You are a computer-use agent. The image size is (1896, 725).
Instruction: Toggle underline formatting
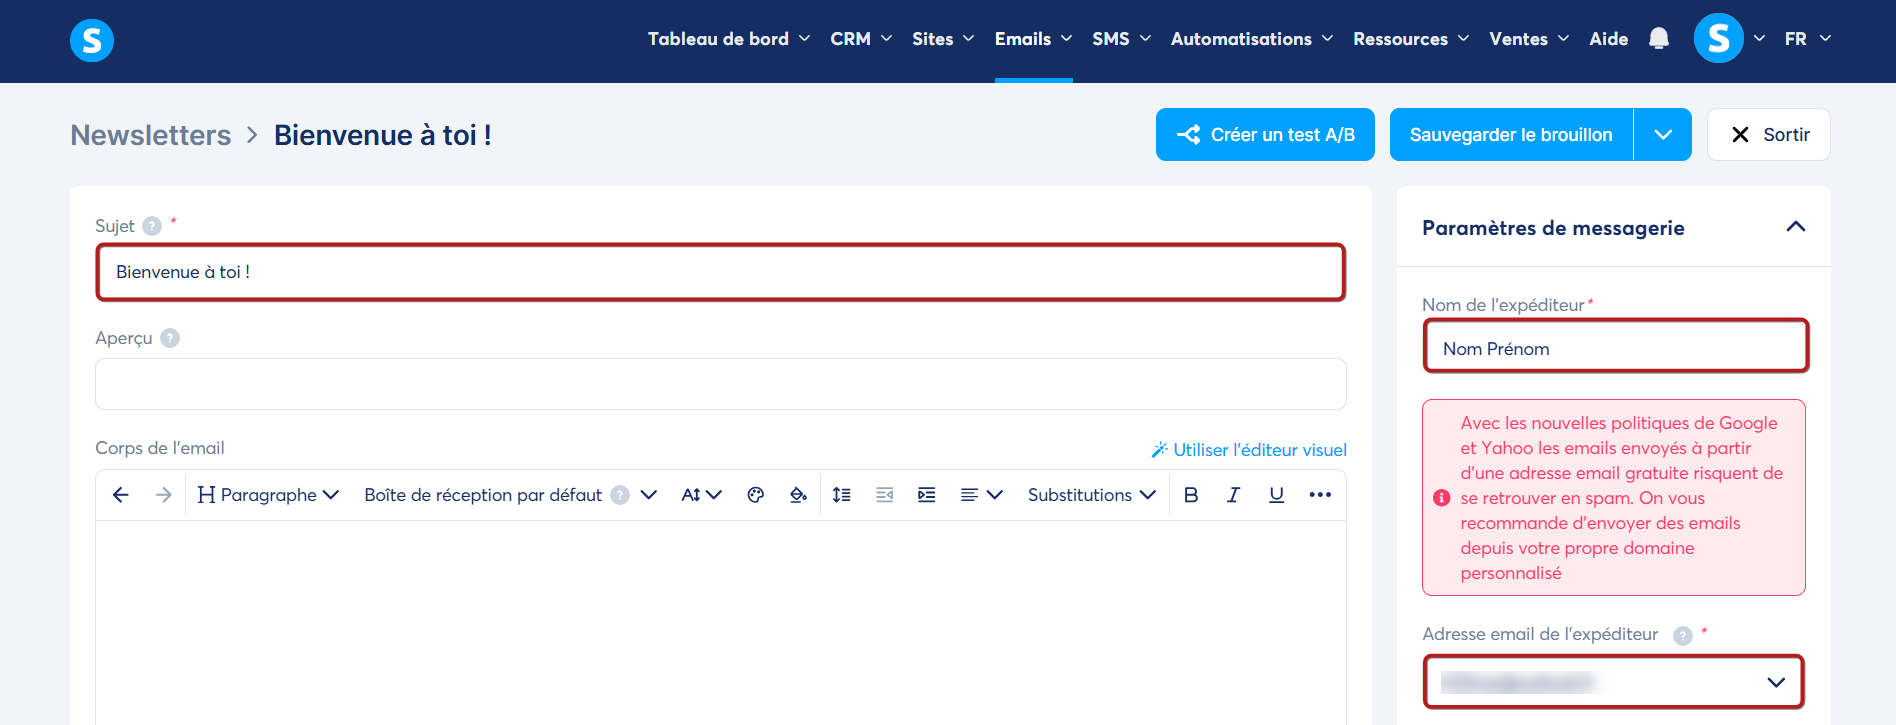pos(1276,495)
